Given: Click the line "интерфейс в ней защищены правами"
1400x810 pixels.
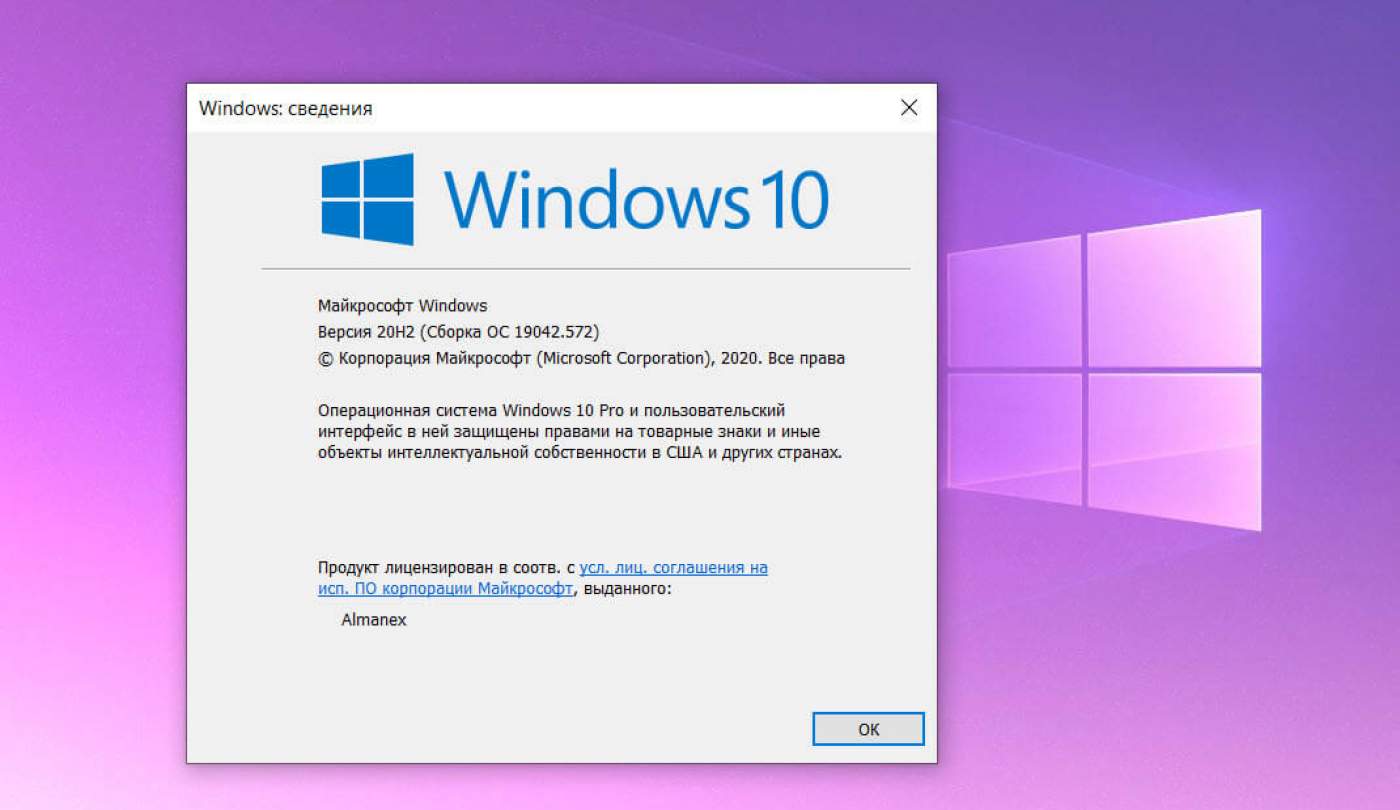Looking at the screenshot, I should point(569,431).
